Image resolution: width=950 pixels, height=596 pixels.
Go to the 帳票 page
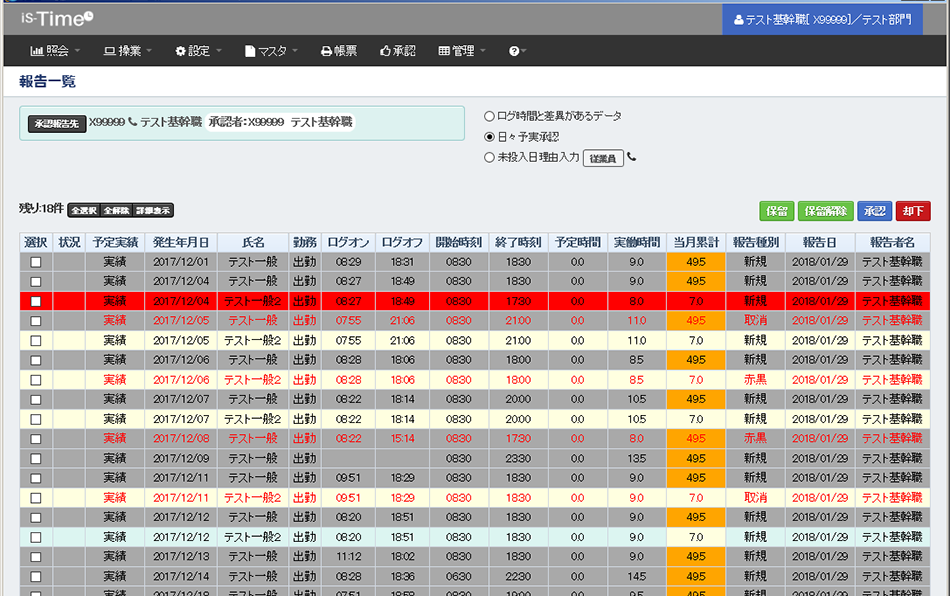(339, 51)
